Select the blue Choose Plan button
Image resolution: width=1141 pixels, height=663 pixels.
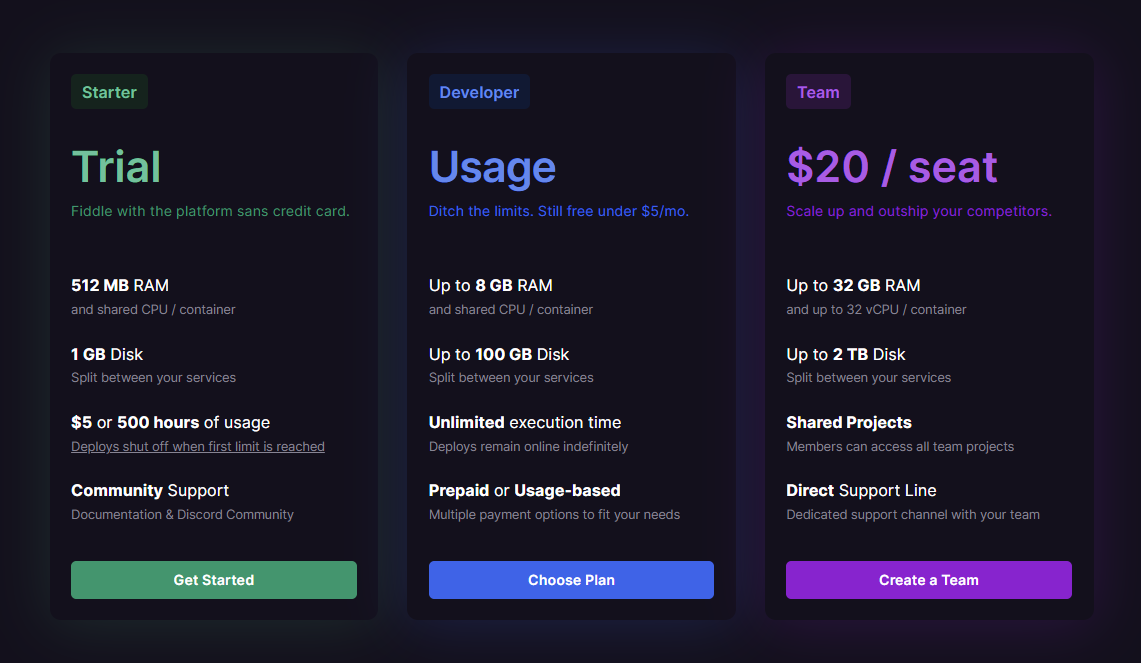[x=571, y=580]
